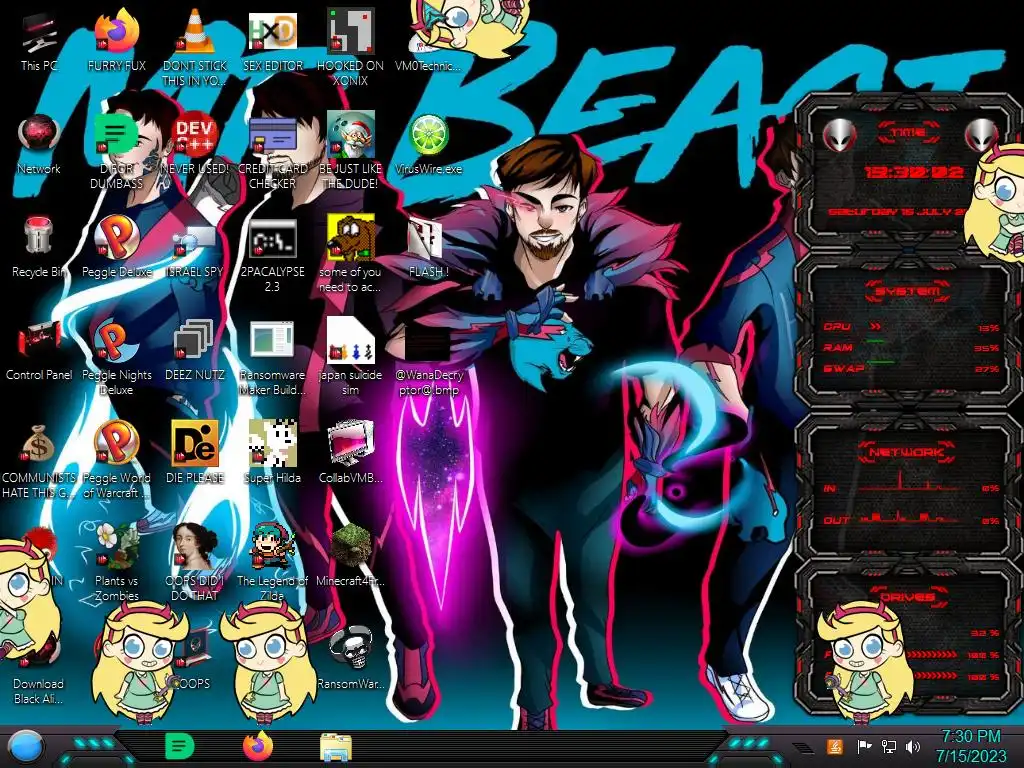Open the FLASH ! desktop icon
The height and width of the screenshot is (768, 1024).
(428, 248)
